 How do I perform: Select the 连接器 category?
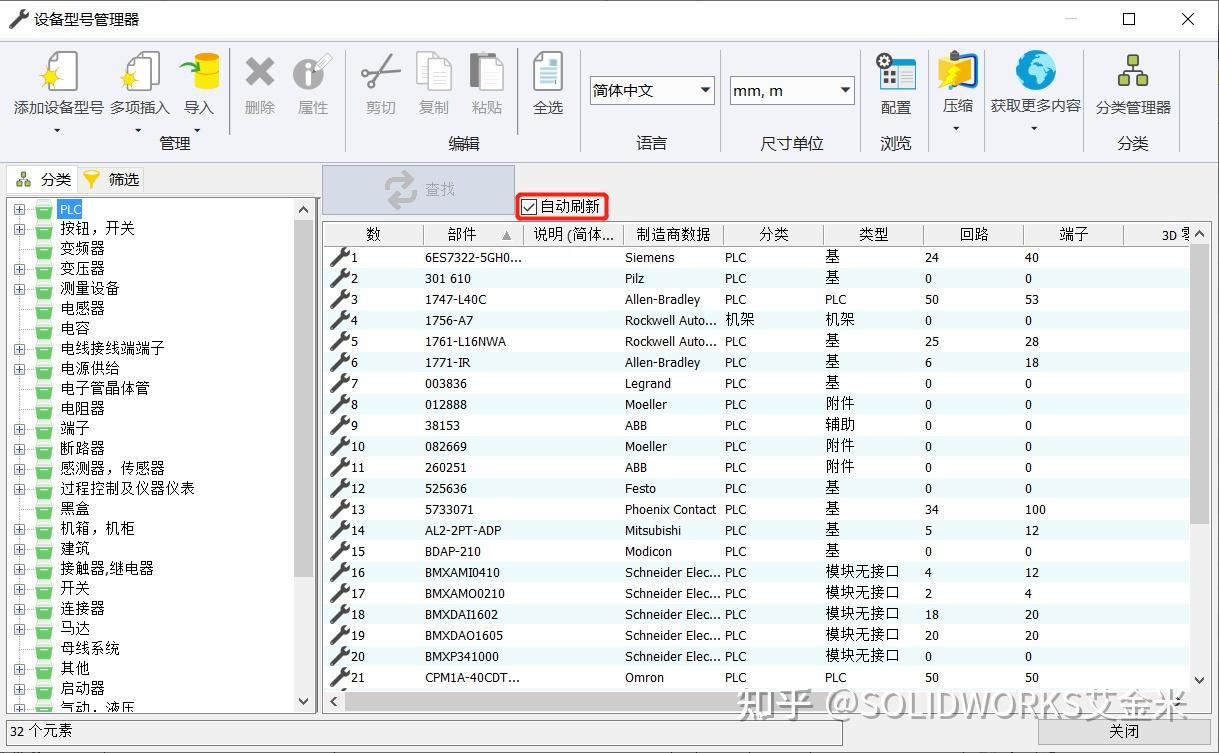tap(82, 608)
